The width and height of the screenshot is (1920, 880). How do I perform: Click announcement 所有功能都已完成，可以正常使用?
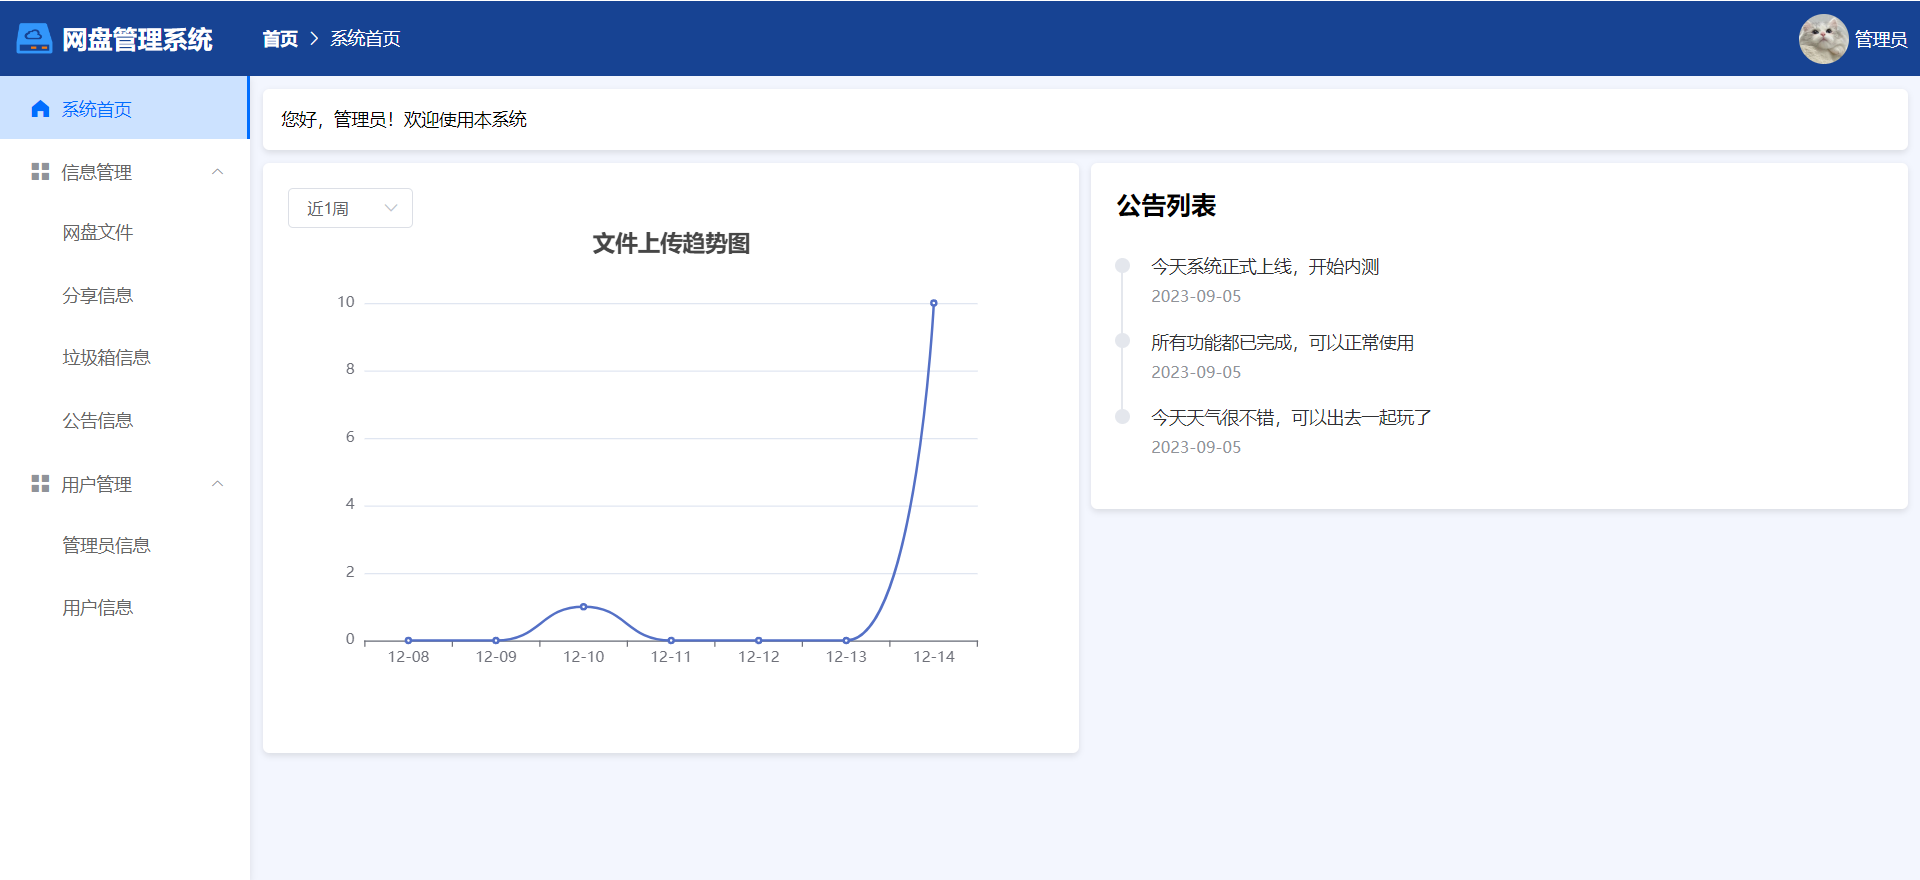pyautogui.click(x=1282, y=343)
